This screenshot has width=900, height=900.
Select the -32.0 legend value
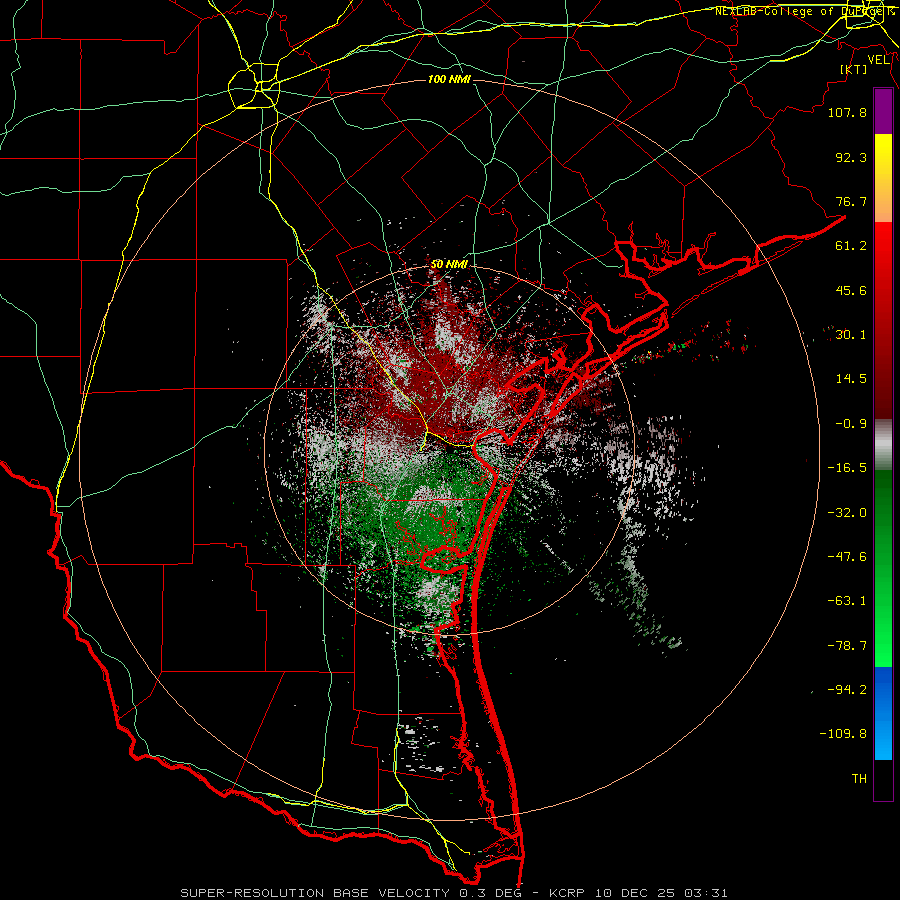pyautogui.click(x=847, y=513)
